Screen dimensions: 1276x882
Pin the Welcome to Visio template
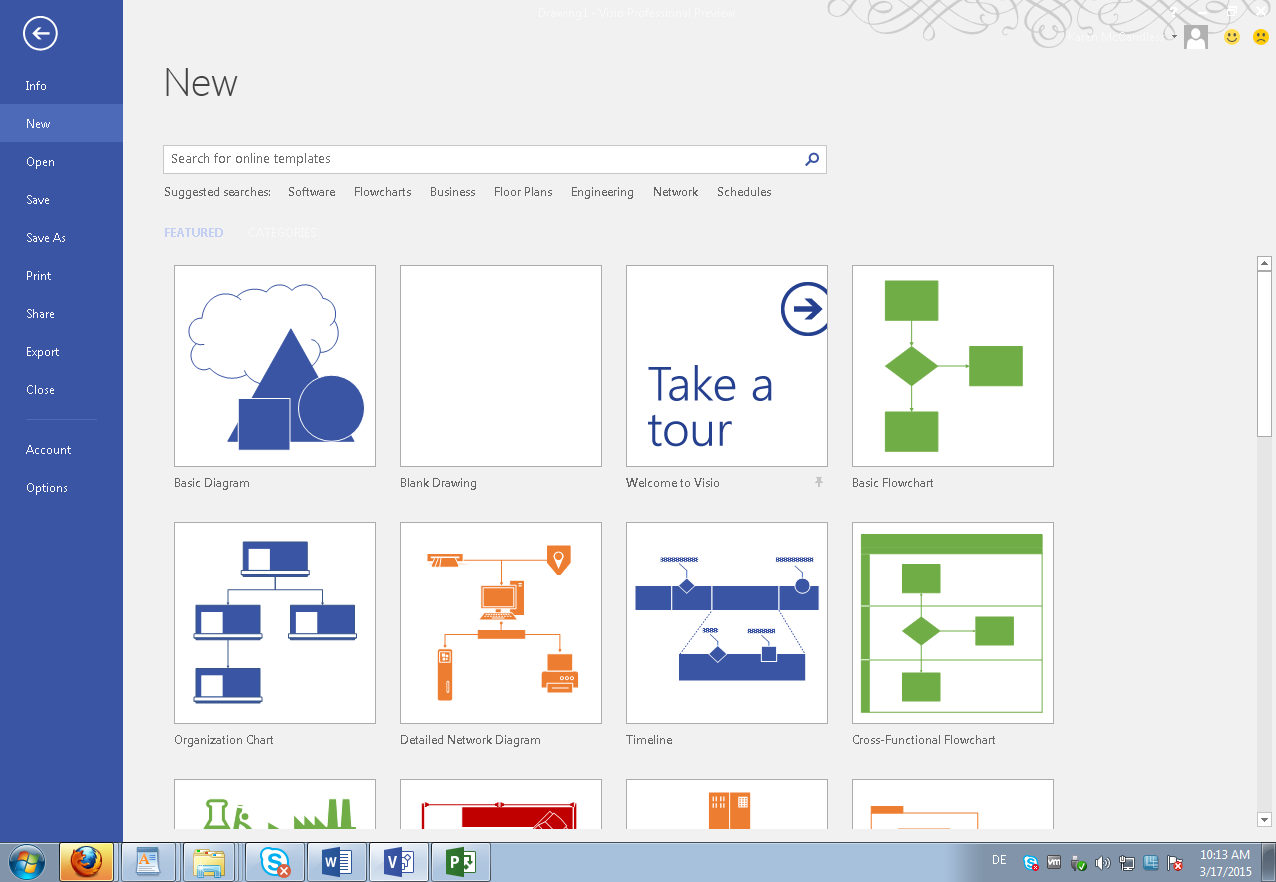point(818,482)
